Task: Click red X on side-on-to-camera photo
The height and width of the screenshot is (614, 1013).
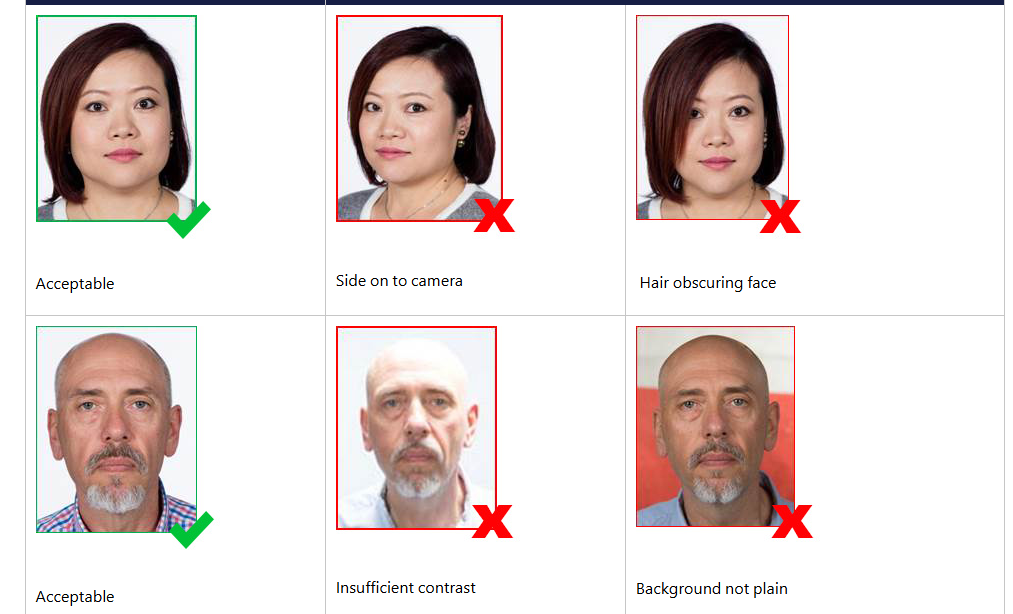Action: click(x=494, y=215)
